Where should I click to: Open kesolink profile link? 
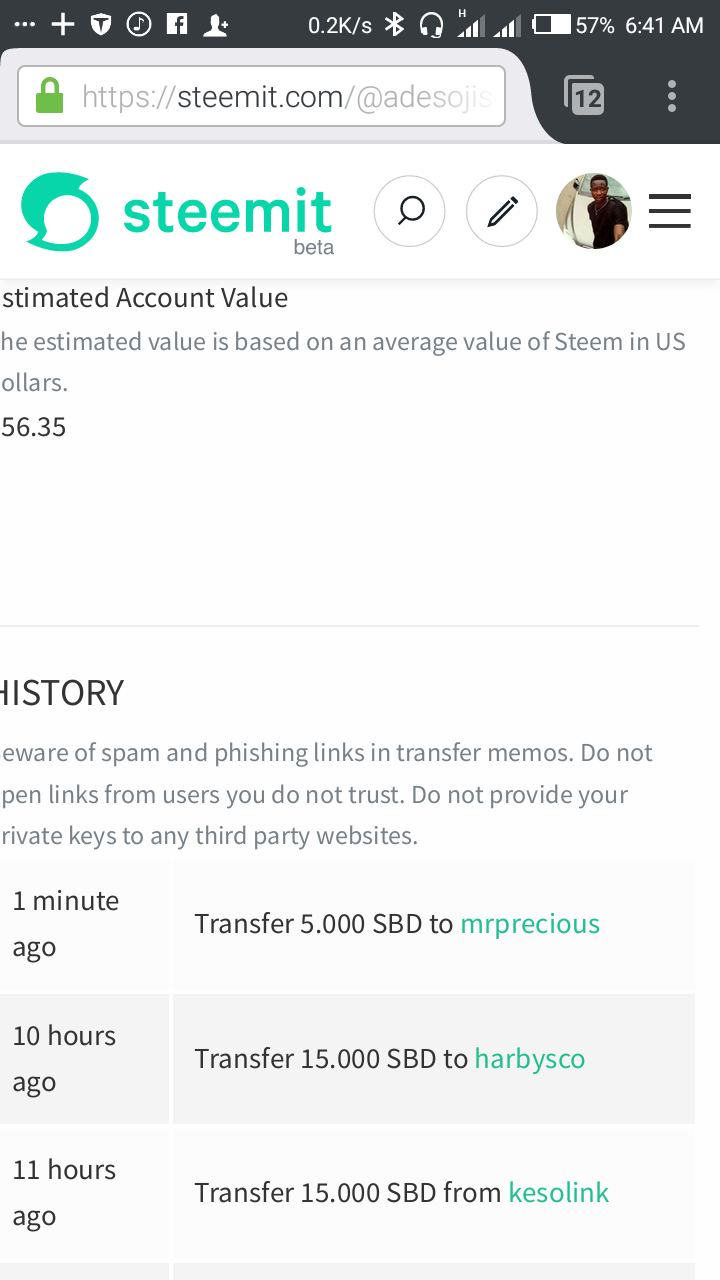click(x=559, y=1192)
